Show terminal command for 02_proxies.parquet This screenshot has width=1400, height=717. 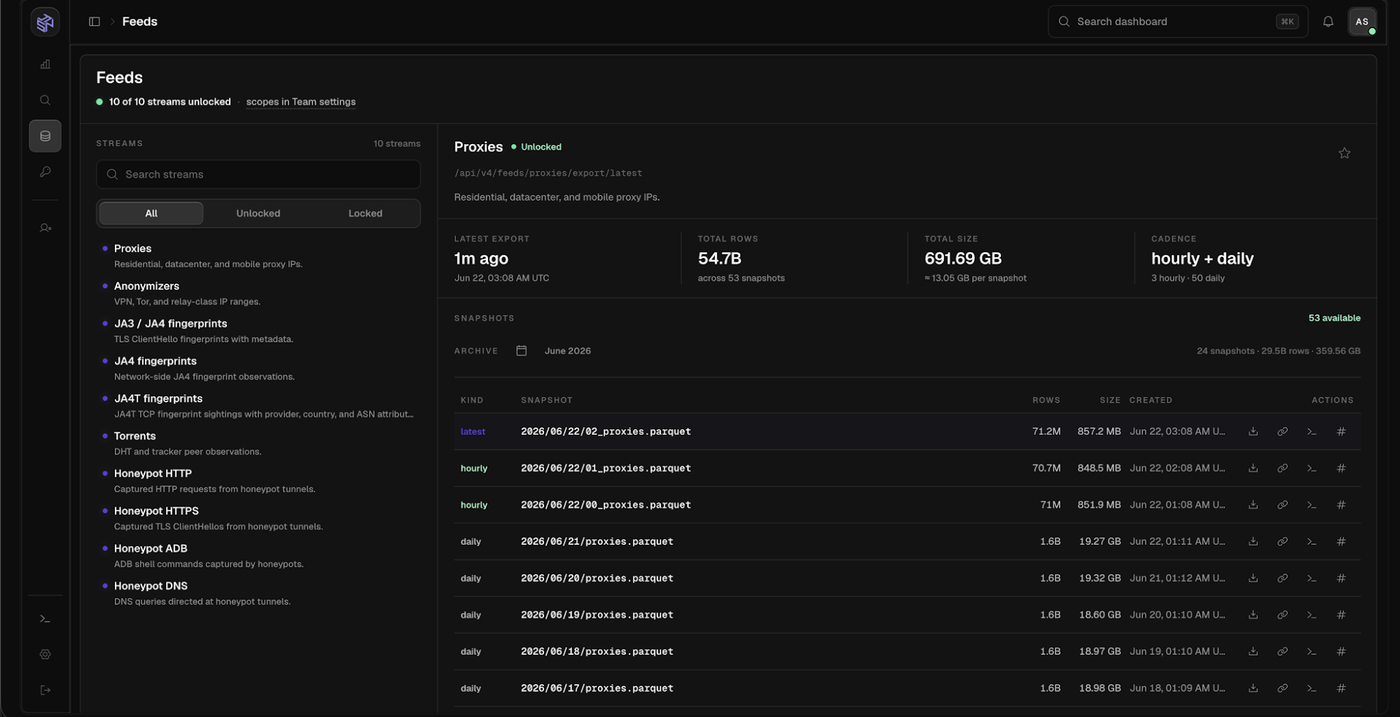(1311, 432)
